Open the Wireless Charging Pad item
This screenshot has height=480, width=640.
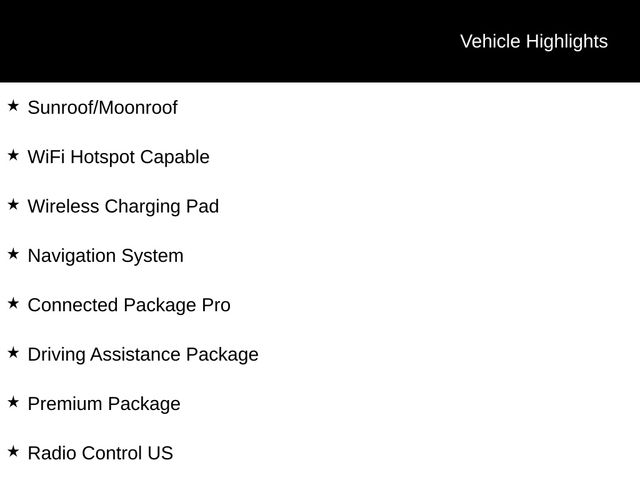(123, 206)
